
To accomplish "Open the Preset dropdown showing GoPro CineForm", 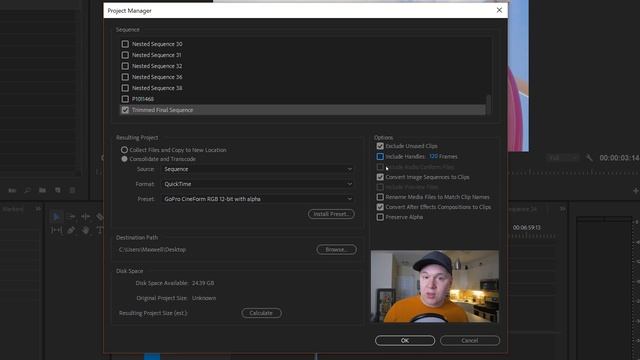I will coord(258,199).
